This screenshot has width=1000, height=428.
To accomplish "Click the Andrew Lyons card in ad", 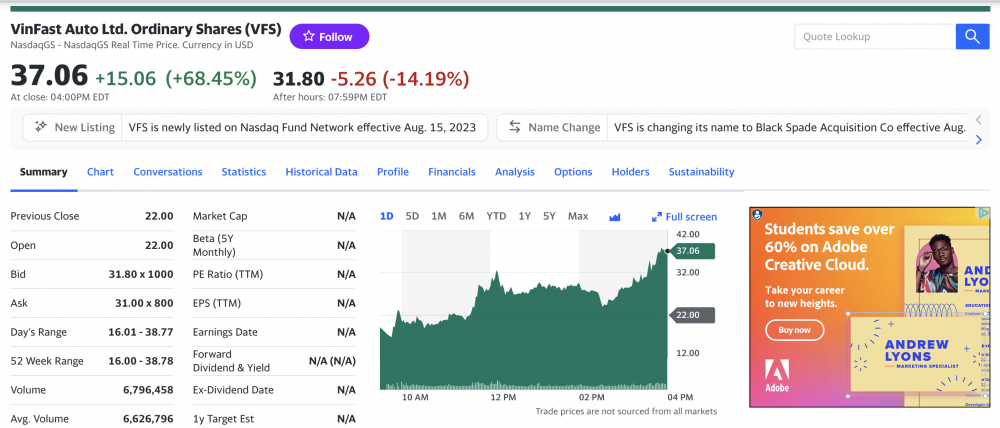I will coord(916,355).
